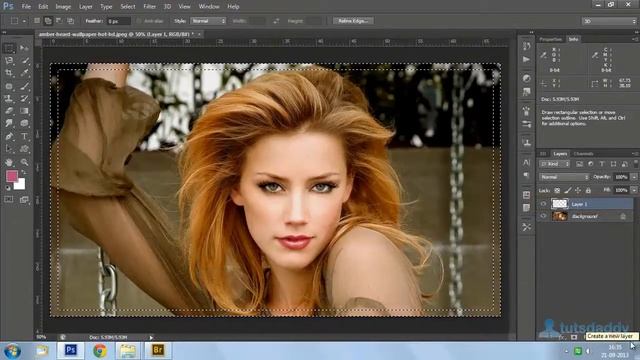Click the pink foreground color swatch
Viewport: 640px width, 360px height.
point(11,176)
